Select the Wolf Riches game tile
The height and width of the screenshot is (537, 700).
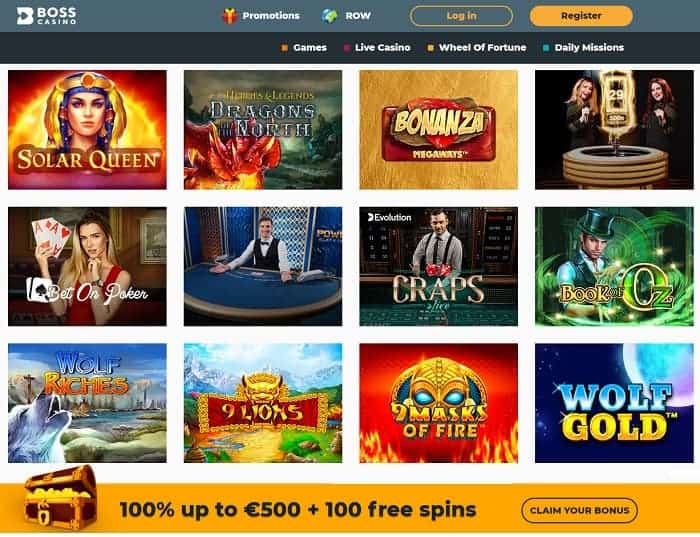click(87, 403)
